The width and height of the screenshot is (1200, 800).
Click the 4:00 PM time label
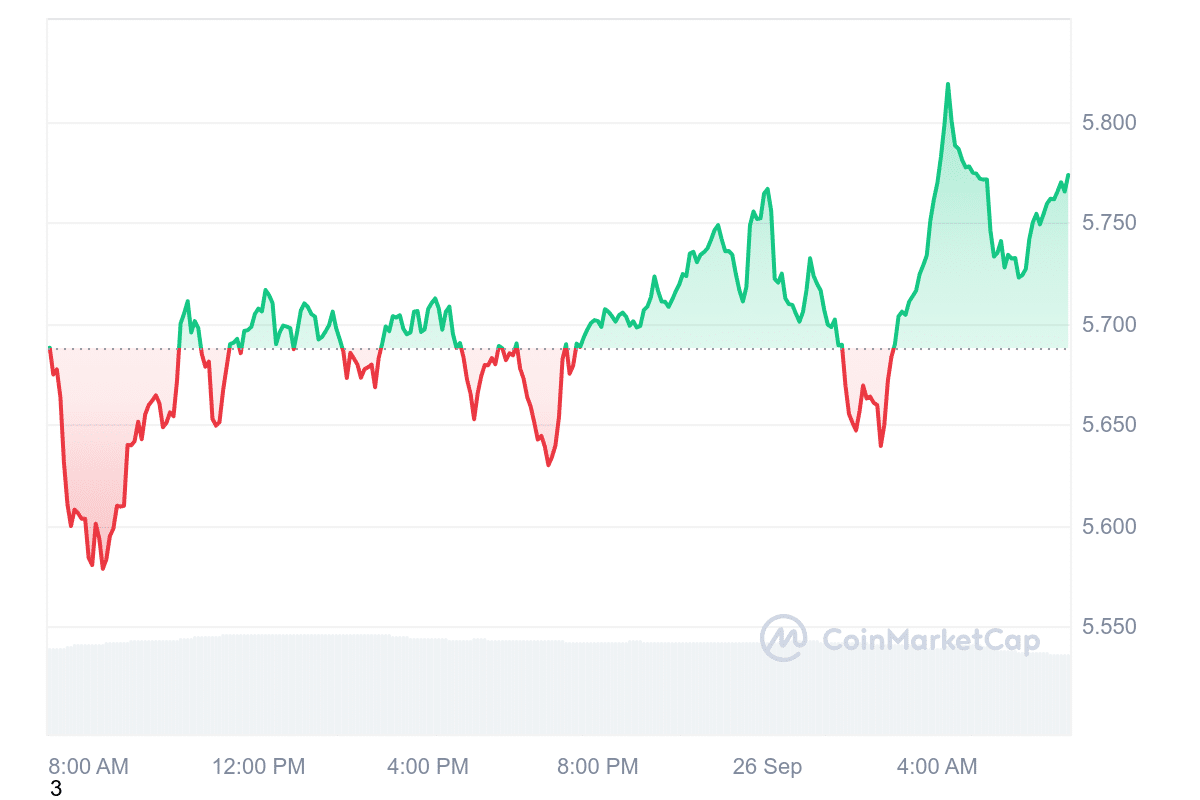pyautogui.click(x=428, y=767)
